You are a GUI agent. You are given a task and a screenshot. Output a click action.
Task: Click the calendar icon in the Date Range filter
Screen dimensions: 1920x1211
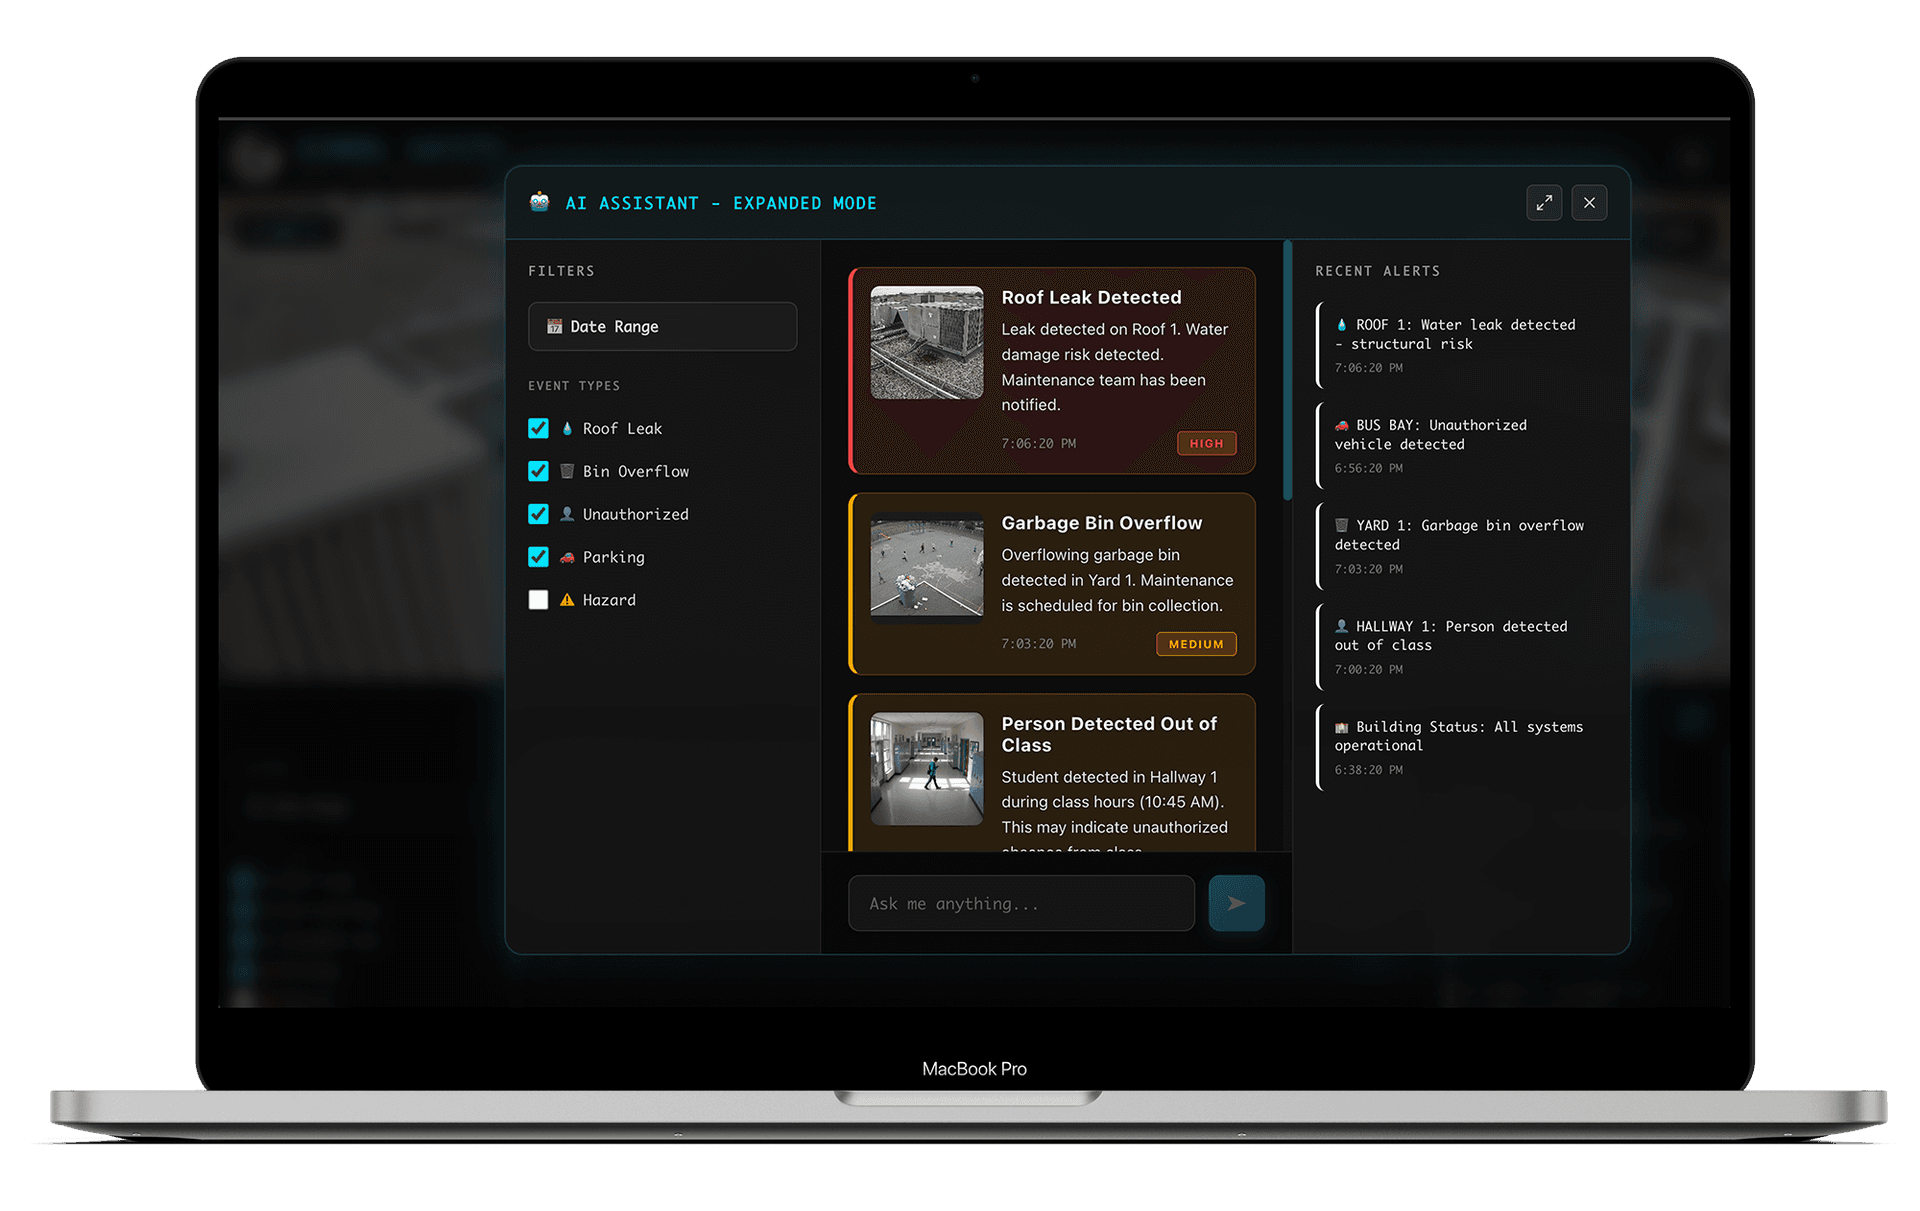pyautogui.click(x=554, y=326)
